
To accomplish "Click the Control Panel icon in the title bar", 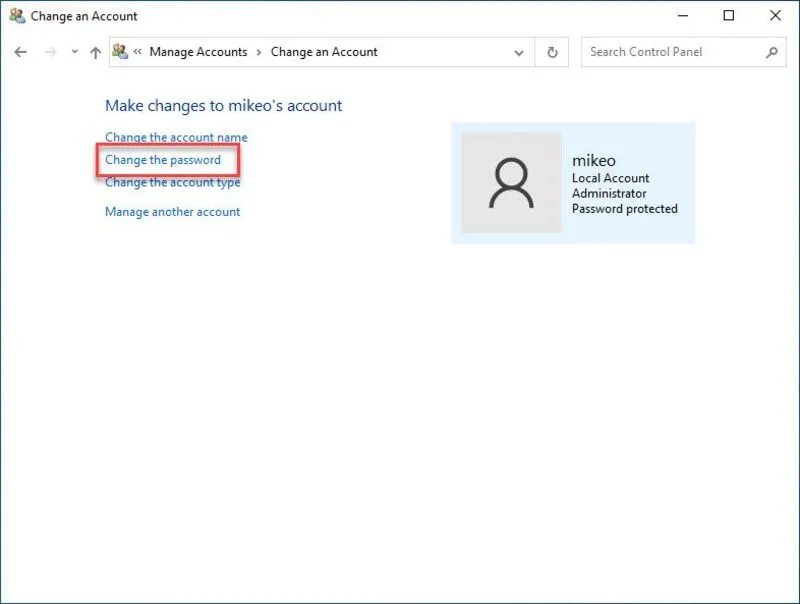I will [x=16, y=16].
